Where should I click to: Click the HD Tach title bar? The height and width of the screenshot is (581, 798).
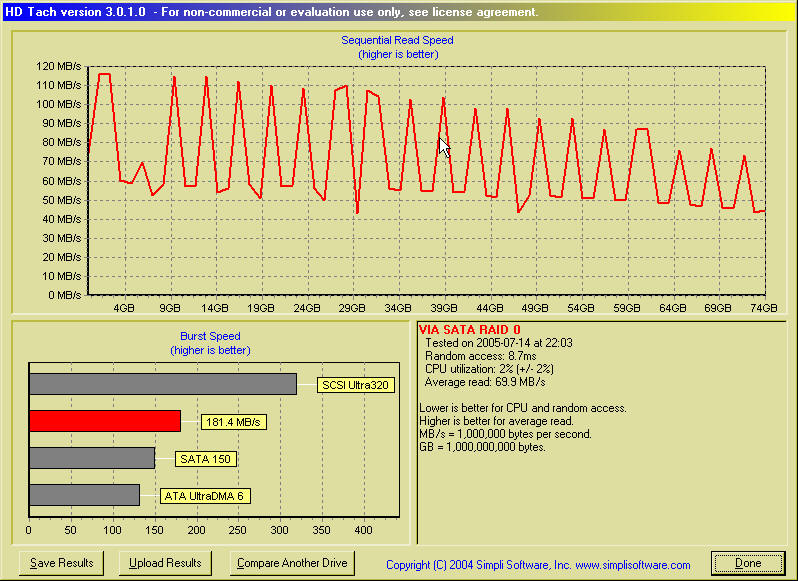click(399, 12)
